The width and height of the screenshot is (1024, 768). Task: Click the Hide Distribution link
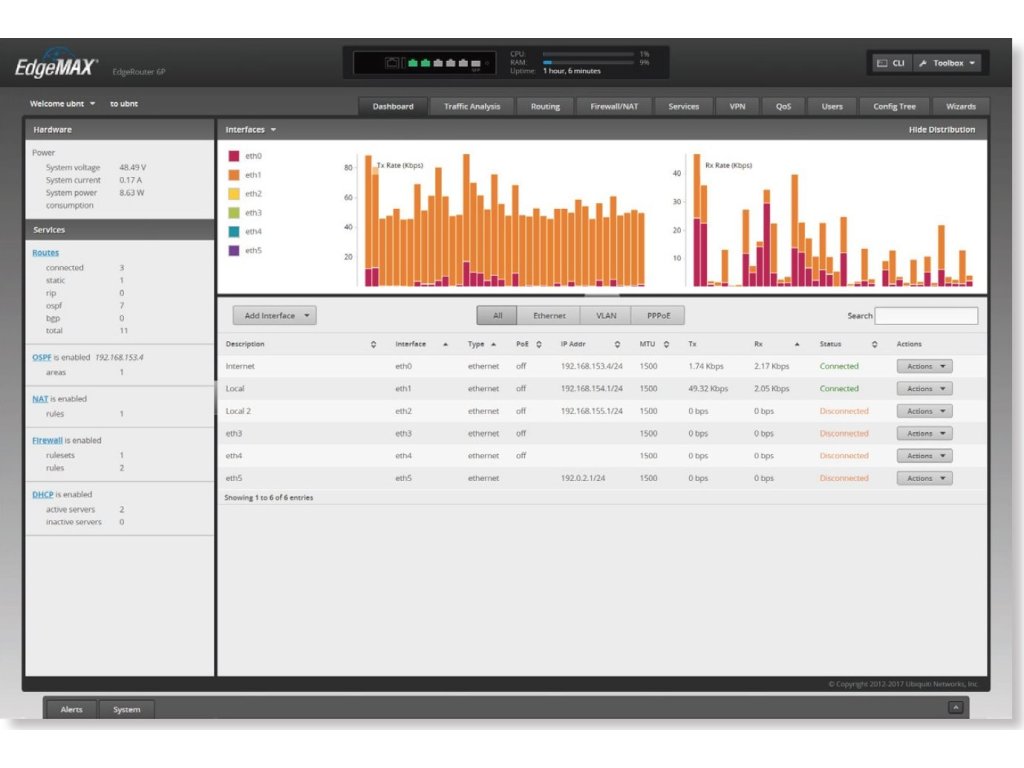pos(941,130)
